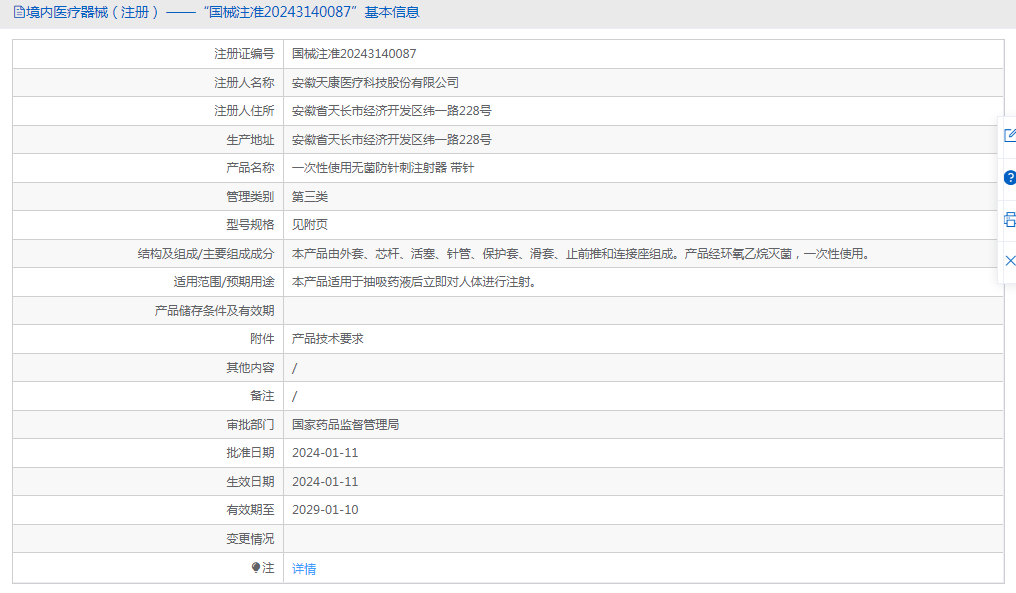Click the 附件 label
This screenshot has width=1016, height=593.
[262, 339]
